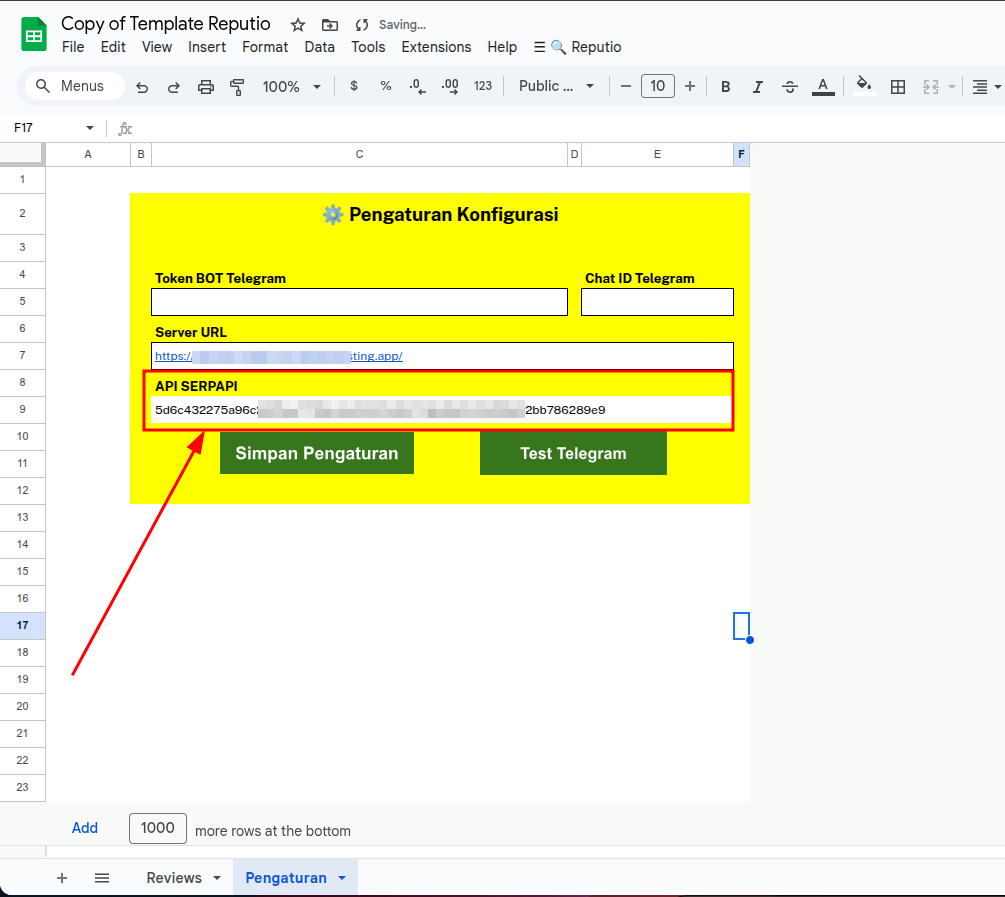Click the Simpan Pengaturan button

pyautogui.click(x=316, y=453)
